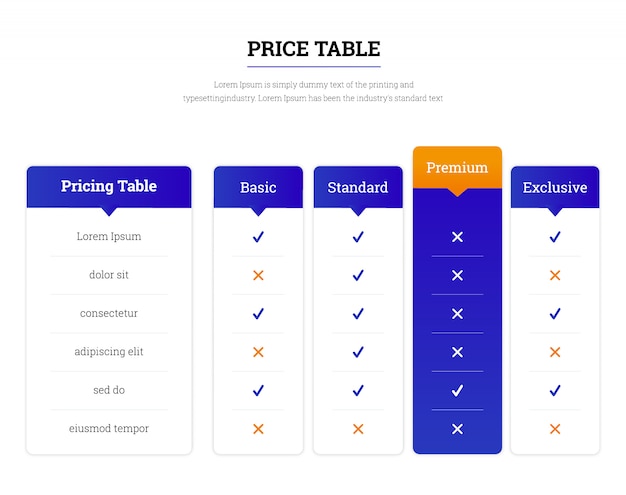Click Basic column eiusmod tempor orange cross
Screen dimensions: 626x495
pyautogui.click(x=258, y=429)
